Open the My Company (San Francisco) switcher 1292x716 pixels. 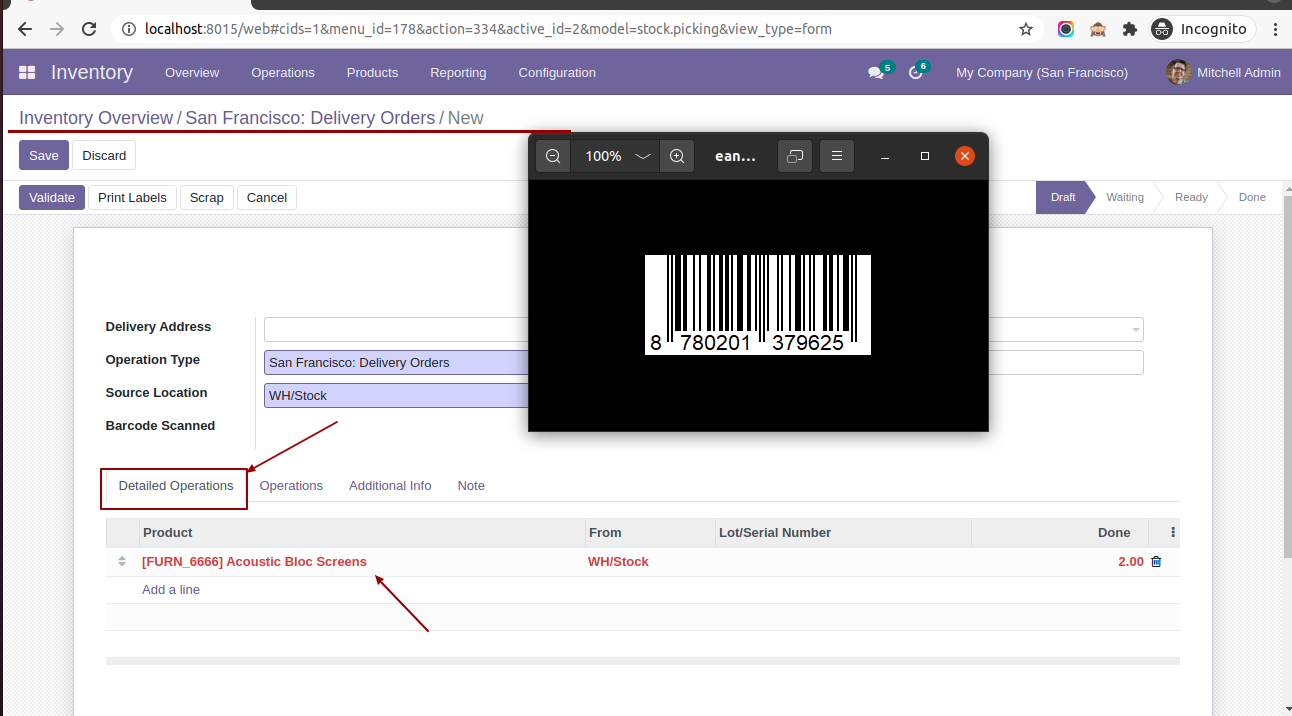1042,72
